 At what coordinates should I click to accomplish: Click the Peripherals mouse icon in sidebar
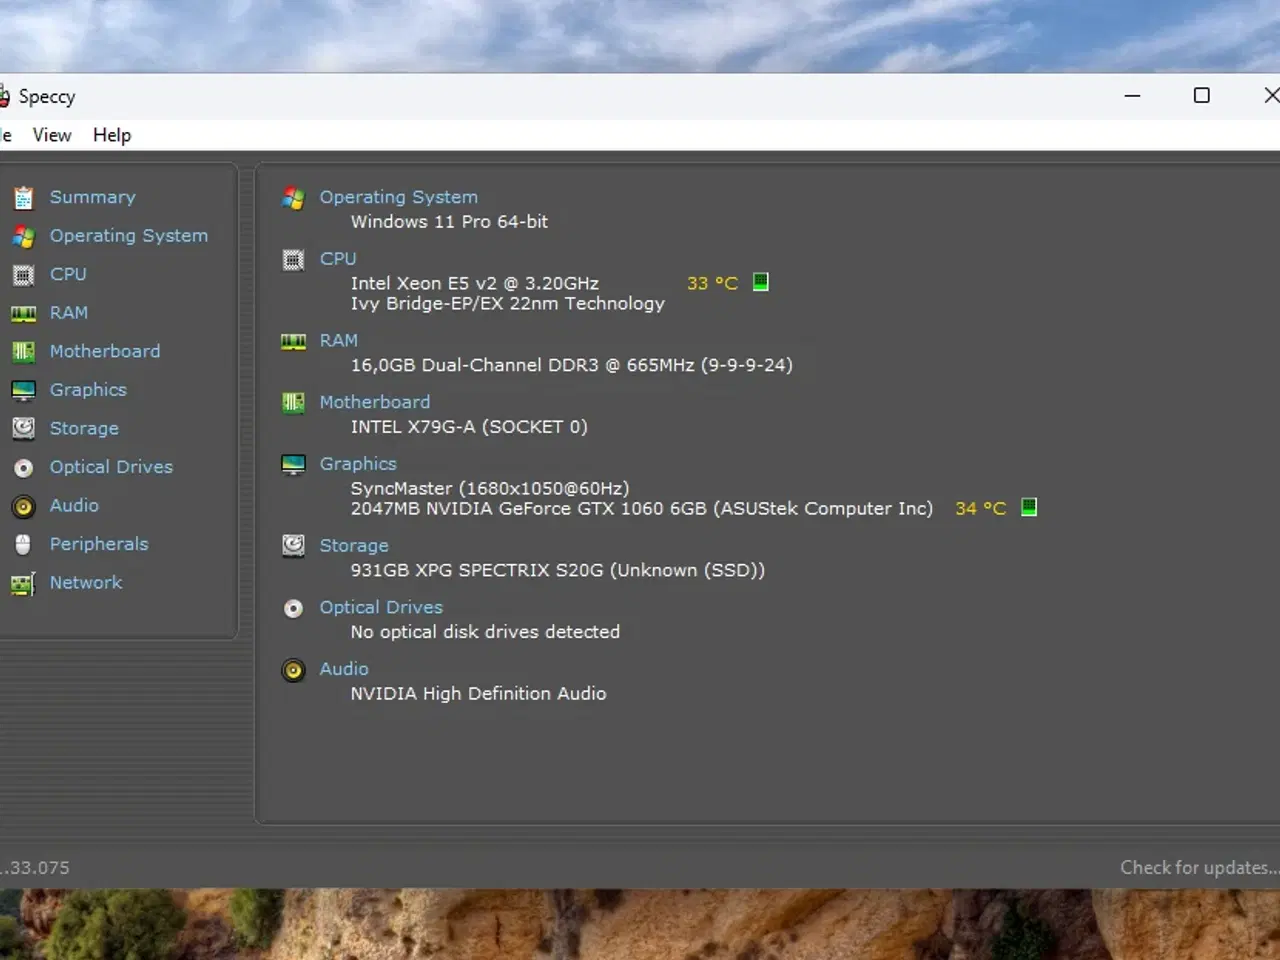point(23,545)
